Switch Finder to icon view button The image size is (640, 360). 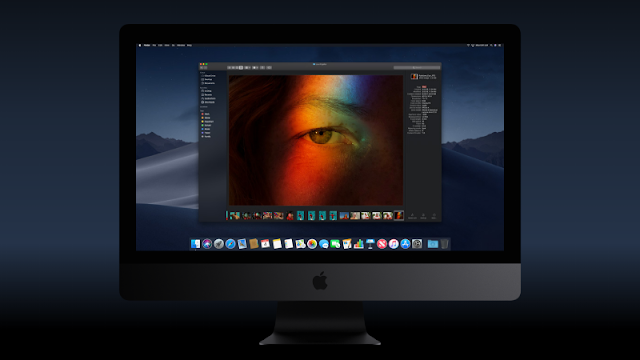229,68
